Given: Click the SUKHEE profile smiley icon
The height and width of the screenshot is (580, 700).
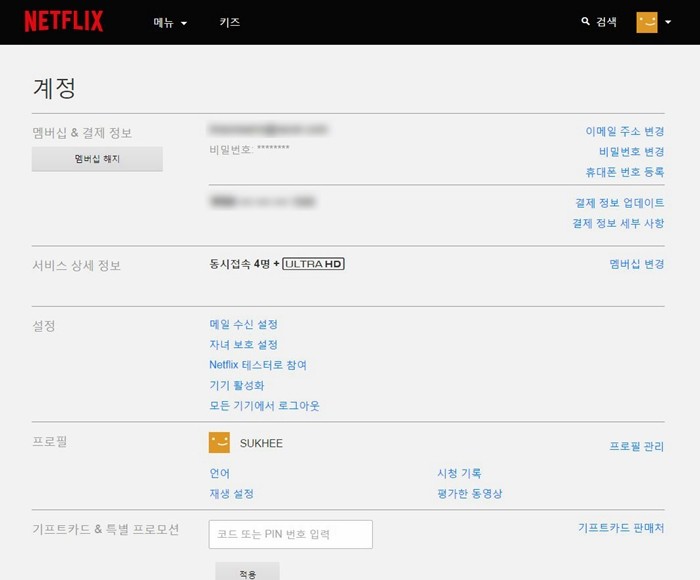Looking at the screenshot, I should tap(219, 443).
